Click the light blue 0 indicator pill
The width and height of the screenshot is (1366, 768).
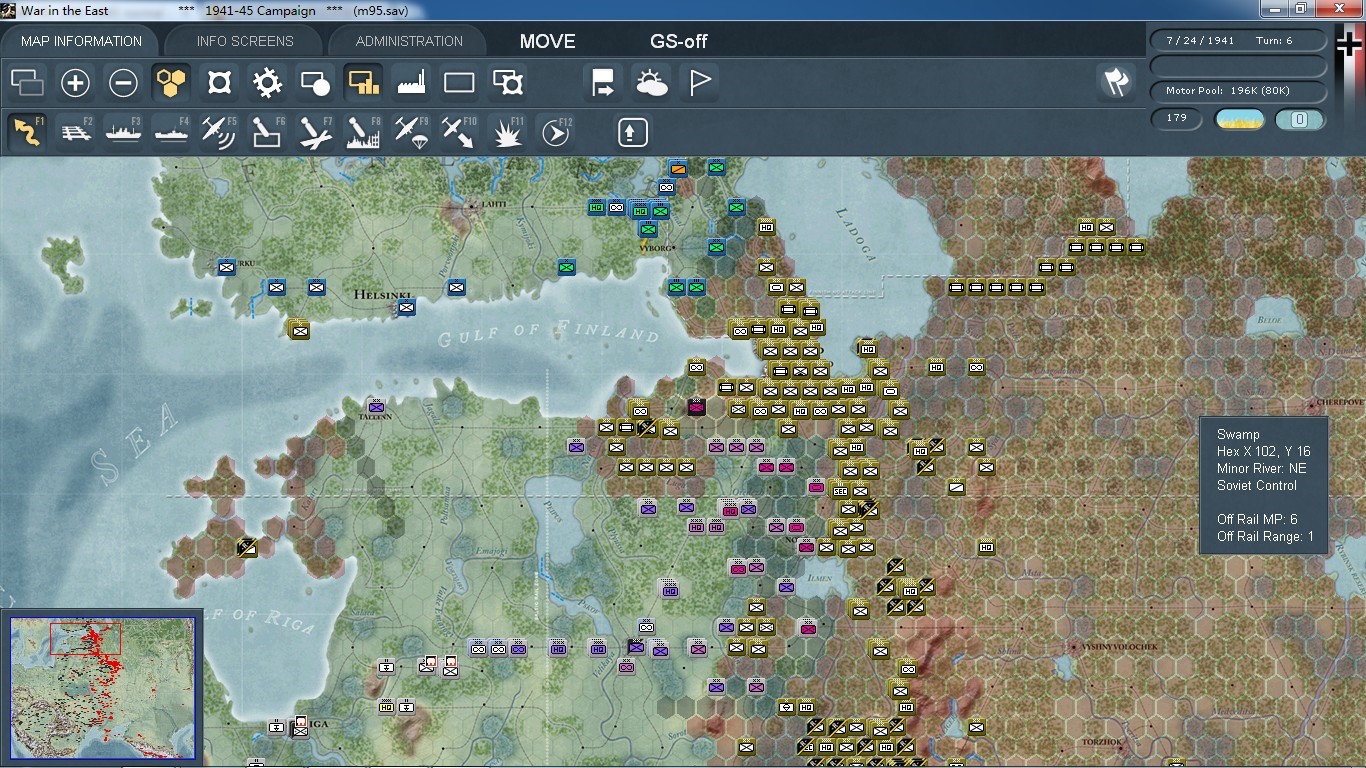[1300, 119]
